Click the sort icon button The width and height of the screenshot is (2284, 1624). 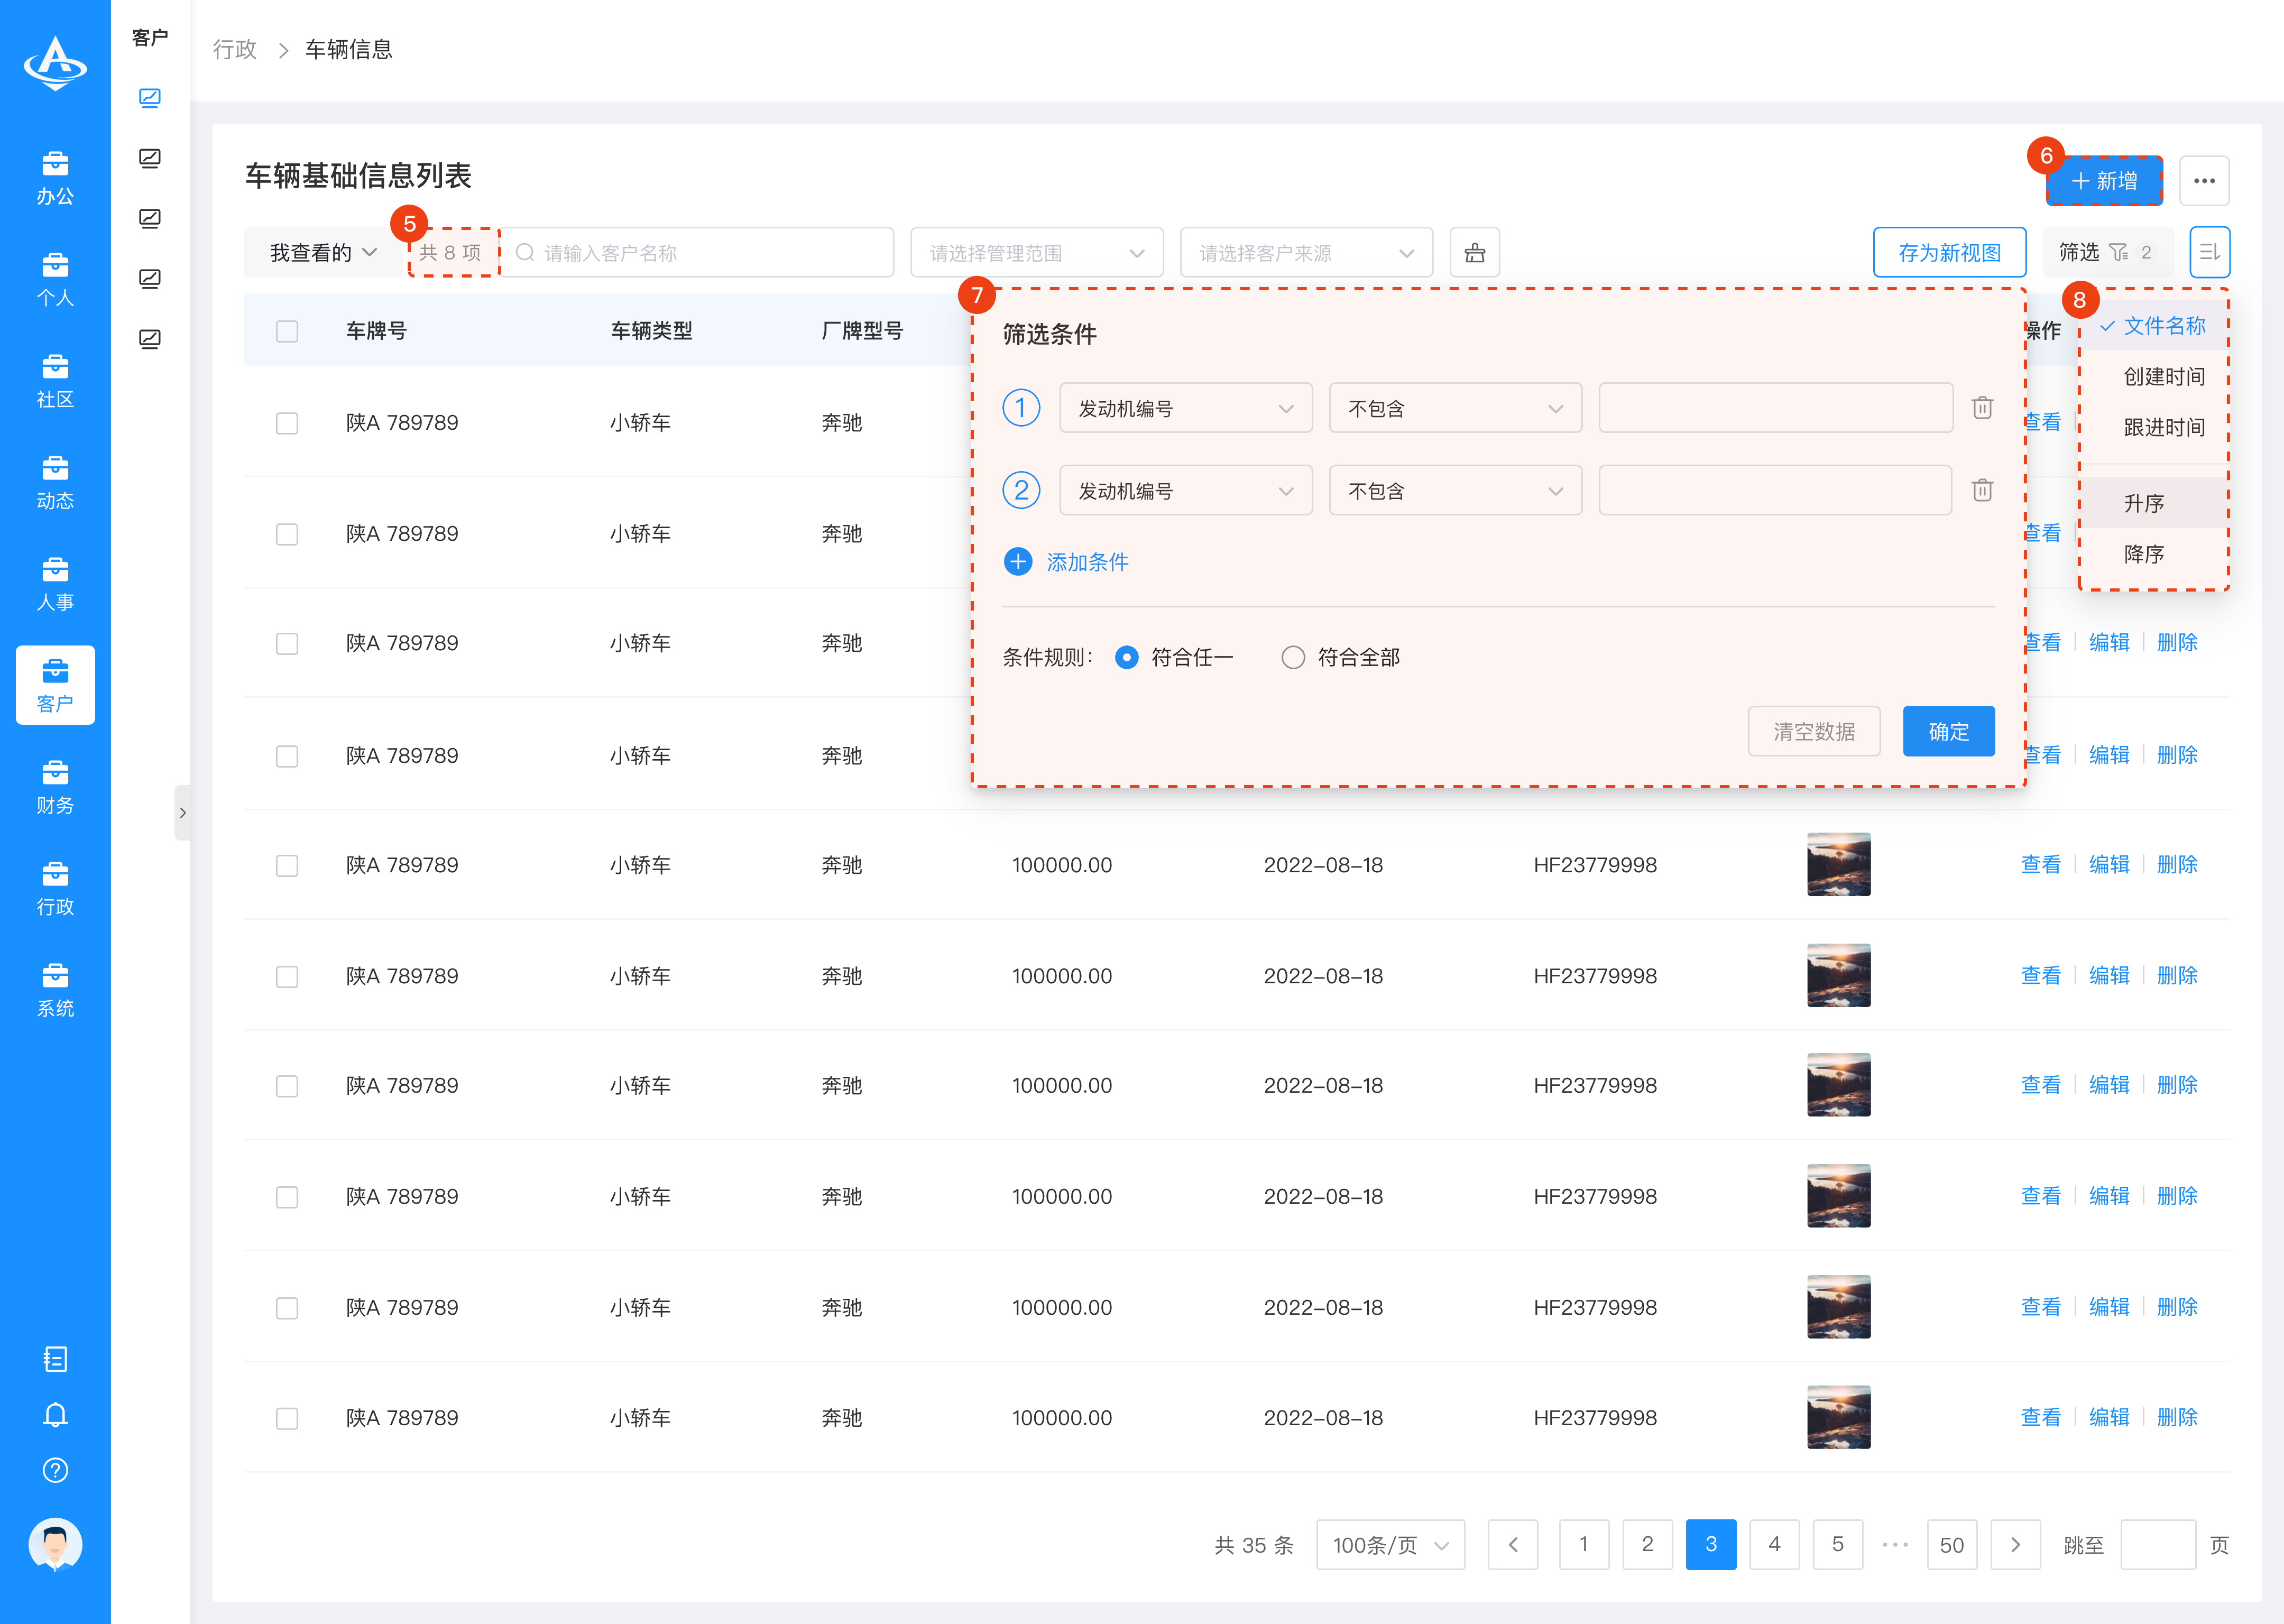coord(2210,252)
